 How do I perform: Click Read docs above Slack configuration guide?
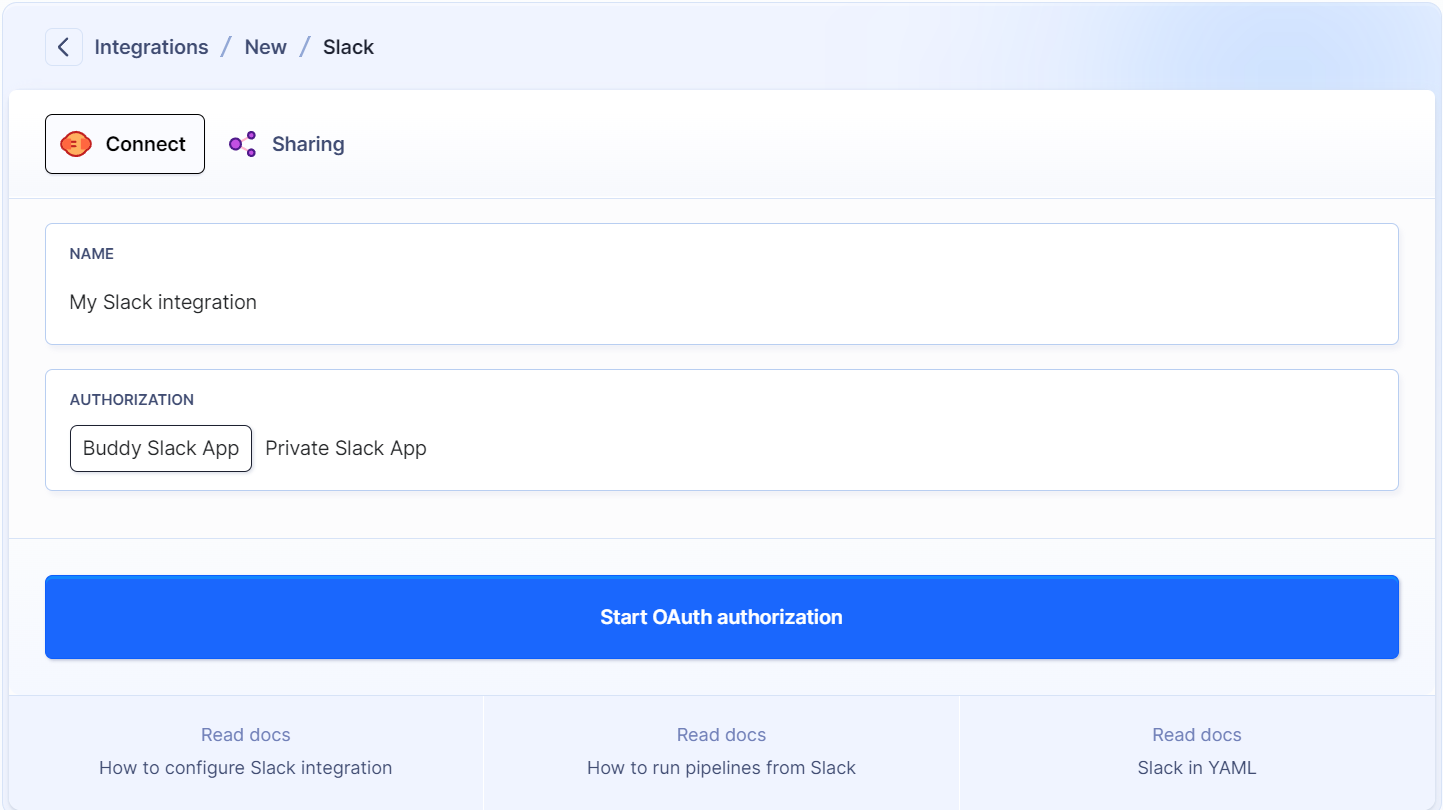tap(245, 735)
